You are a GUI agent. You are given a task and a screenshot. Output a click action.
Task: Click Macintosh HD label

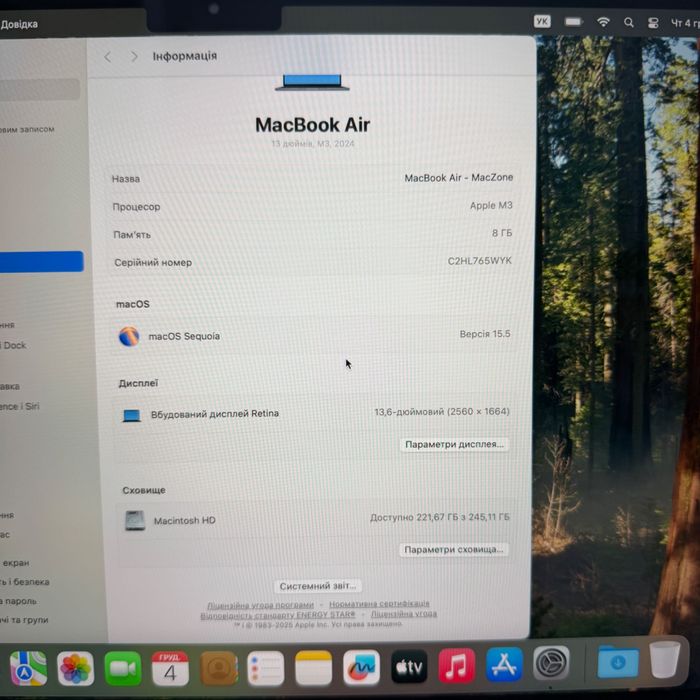point(185,521)
